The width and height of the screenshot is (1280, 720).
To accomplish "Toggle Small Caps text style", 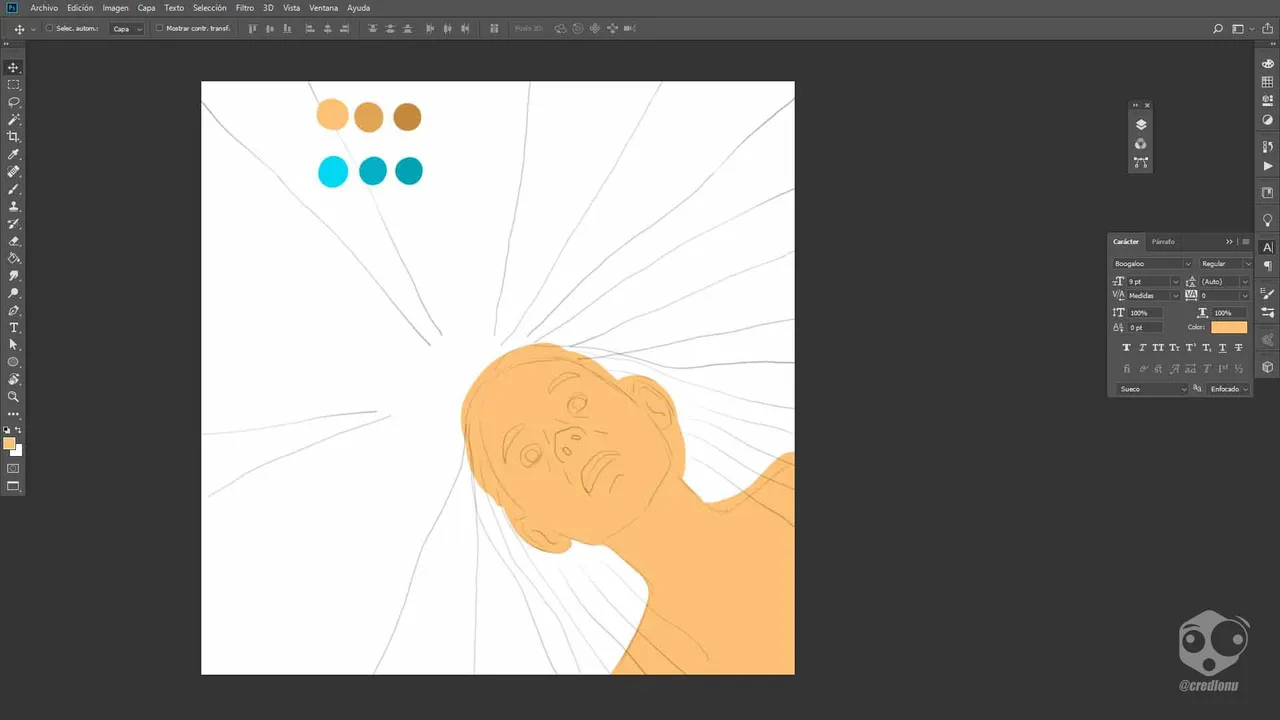I will click(1175, 347).
